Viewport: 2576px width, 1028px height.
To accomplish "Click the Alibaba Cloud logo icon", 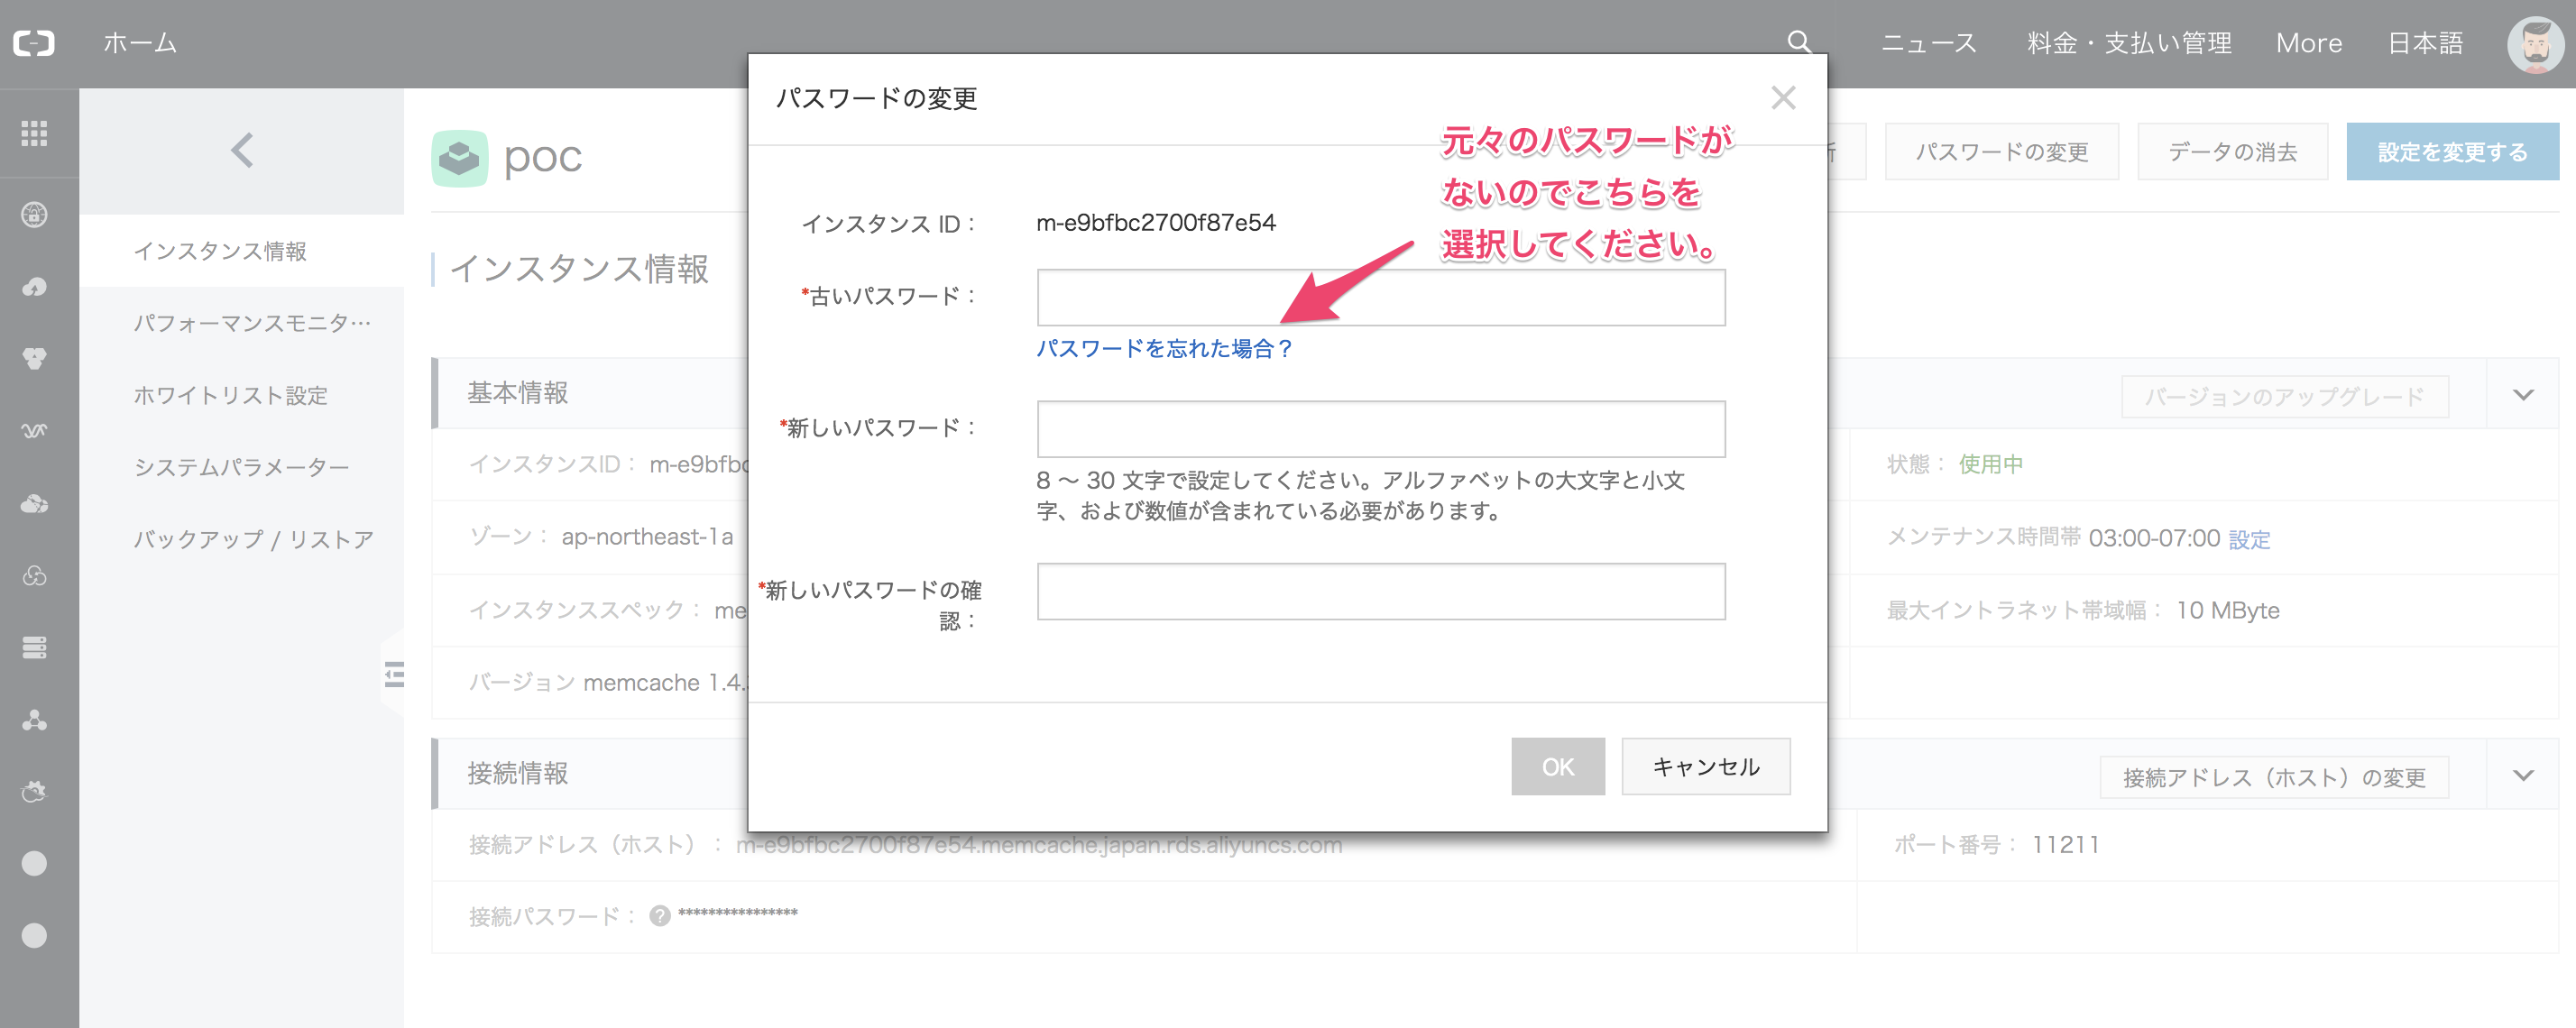I will point(34,43).
